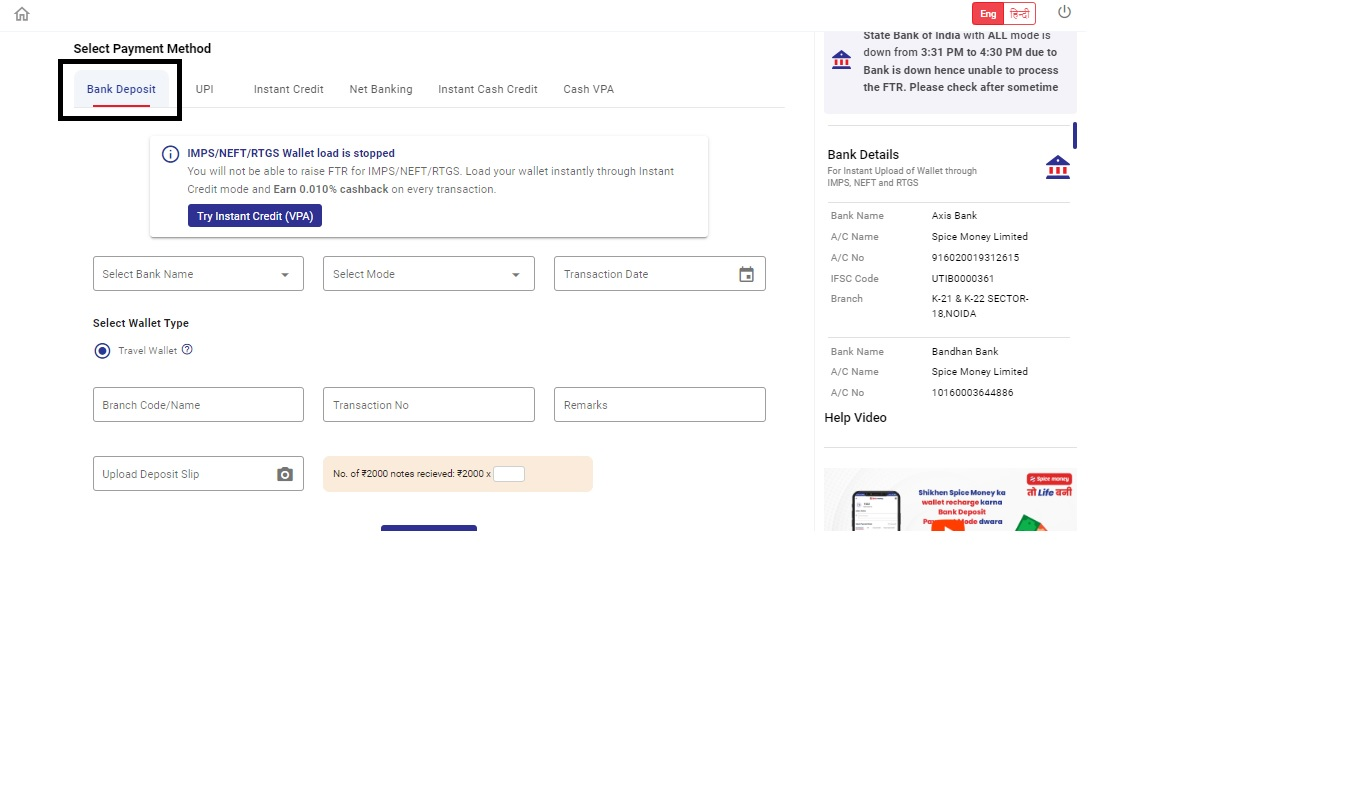Click the Try Instant Credit (VPA) button
Image resolution: width=1366 pixels, height=786 pixels.
coord(255,216)
